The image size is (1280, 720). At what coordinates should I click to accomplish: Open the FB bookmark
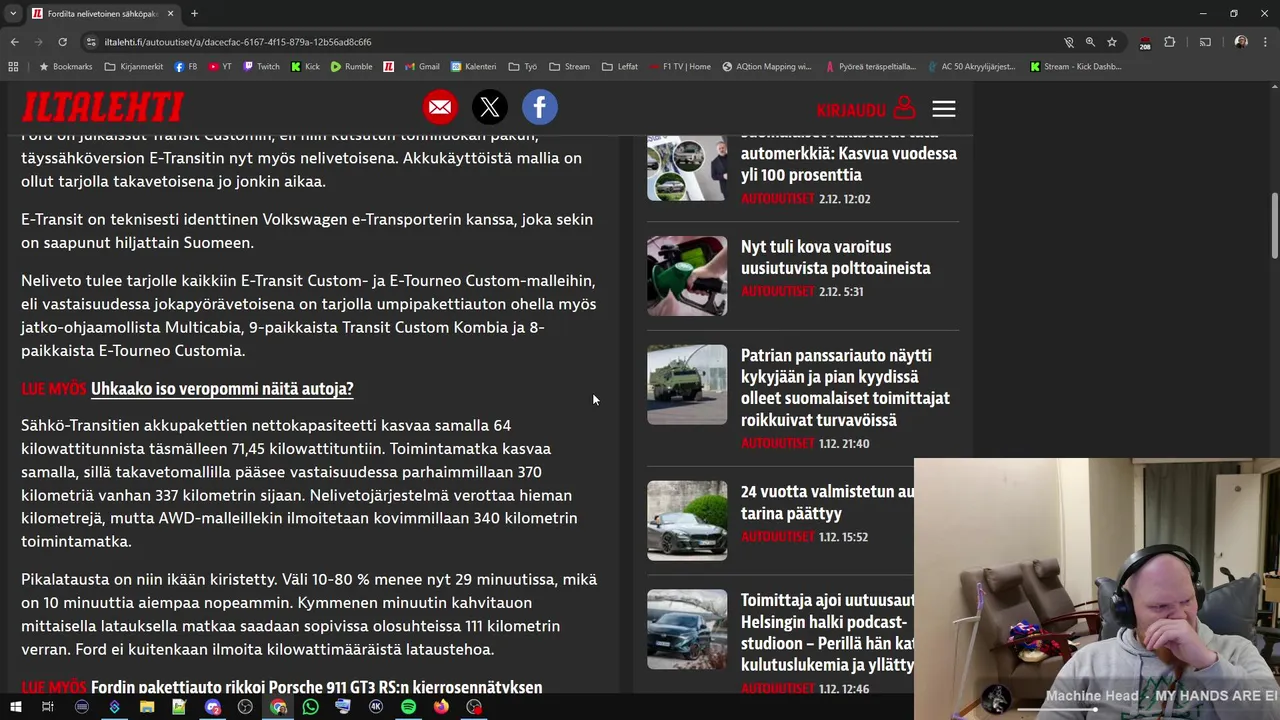(x=186, y=67)
